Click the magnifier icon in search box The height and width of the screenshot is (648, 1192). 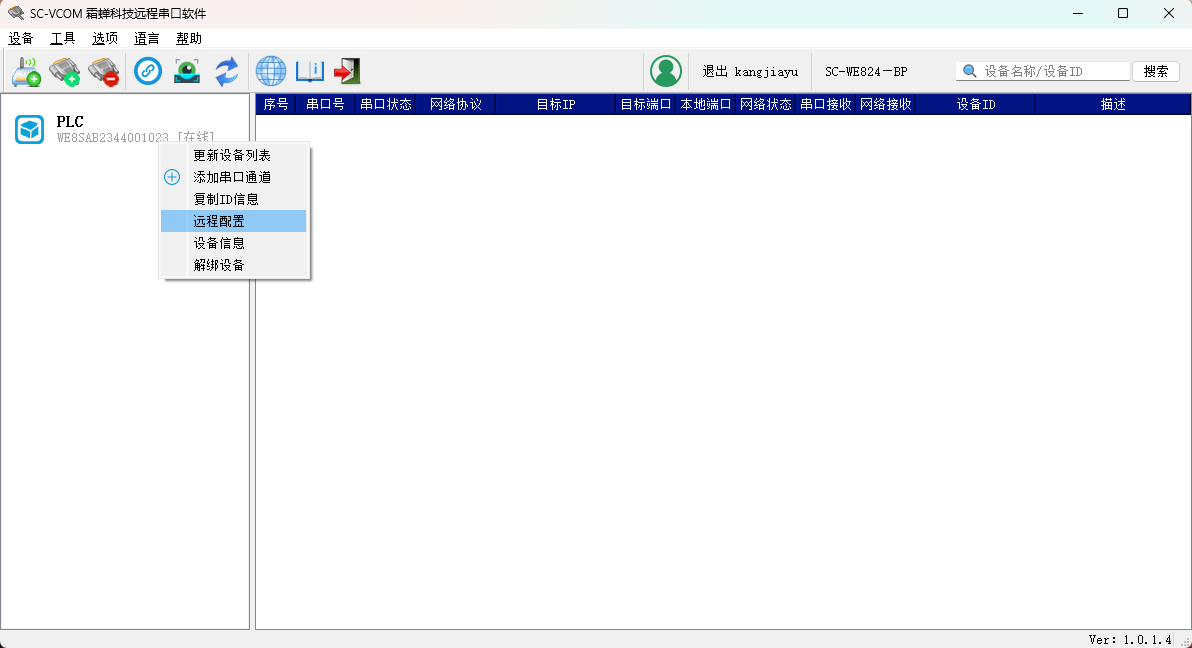tap(969, 71)
